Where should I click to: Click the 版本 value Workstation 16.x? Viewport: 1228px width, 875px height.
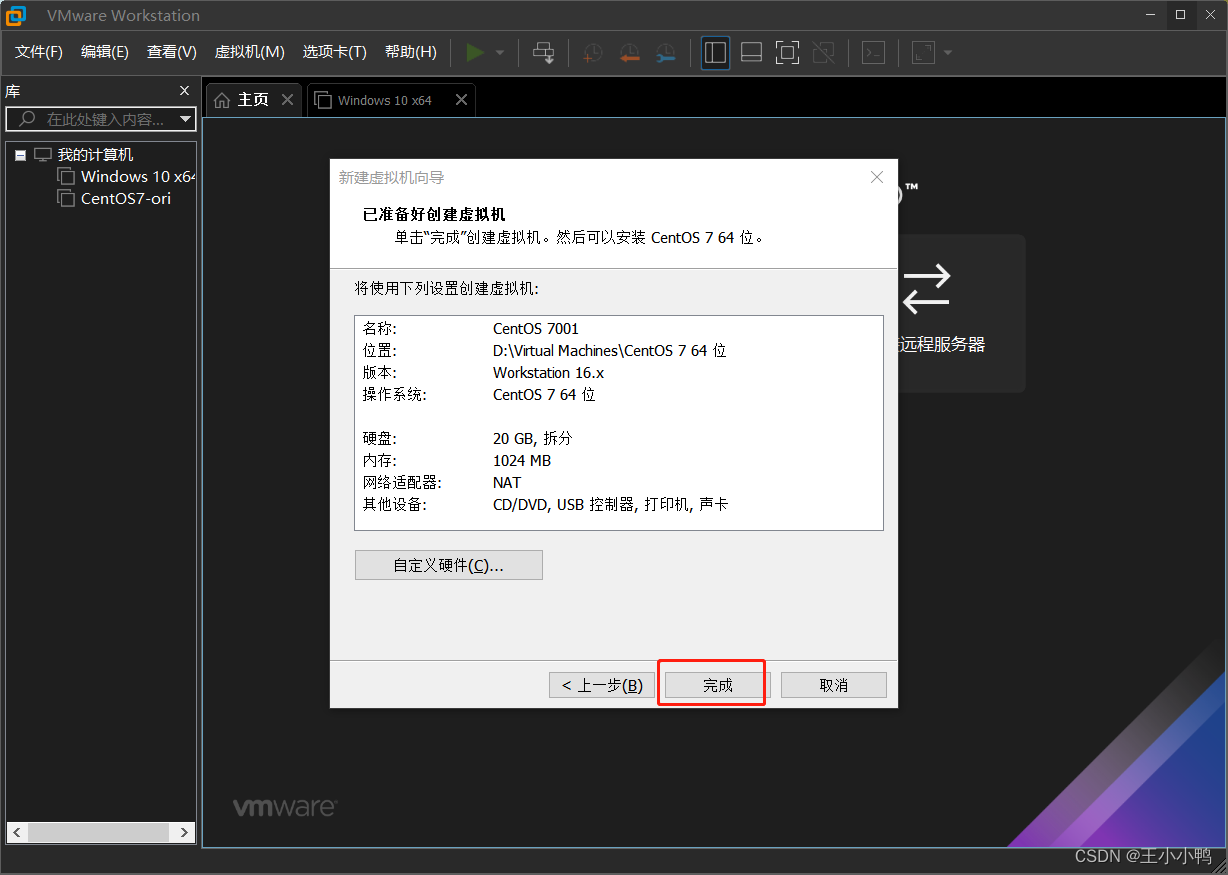pos(549,372)
